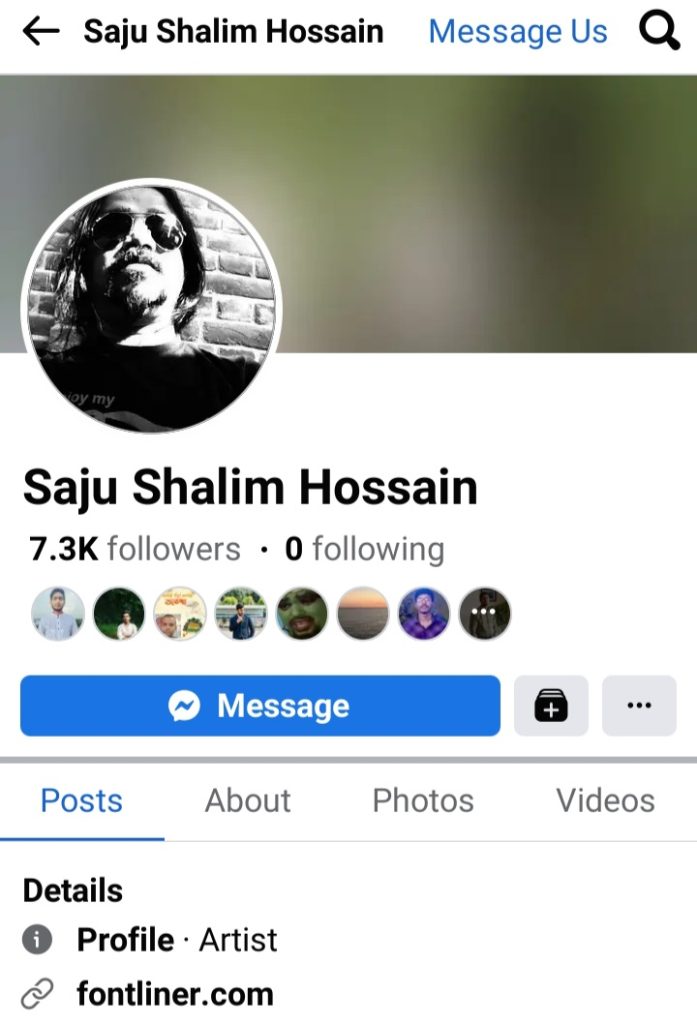Image resolution: width=697 pixels, height=1024 pixels.
Task: Open the first follower's avatar thumbnail
Action: click(x=58, y=613)
